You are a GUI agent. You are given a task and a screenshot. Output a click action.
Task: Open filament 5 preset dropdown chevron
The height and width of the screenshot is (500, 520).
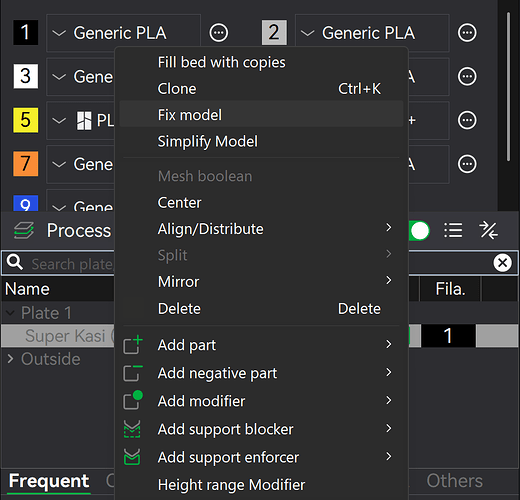click(59, 121)
